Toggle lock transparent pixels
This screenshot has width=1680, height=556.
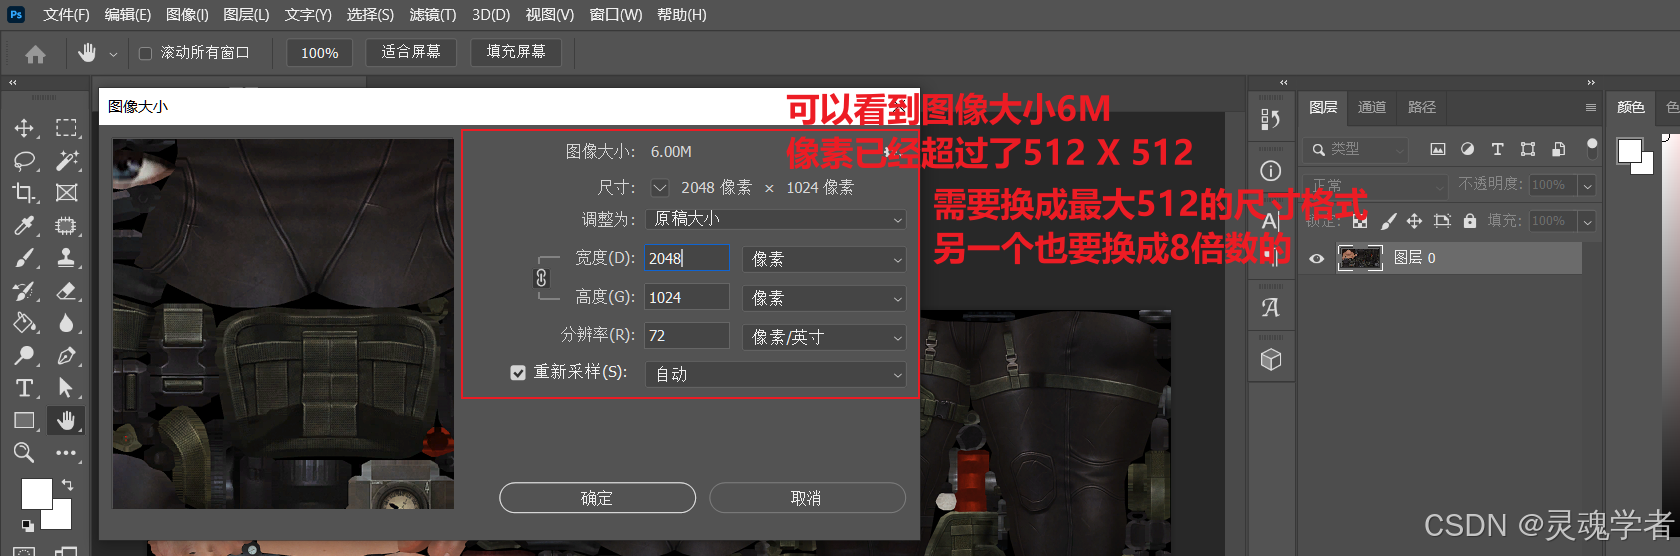coord(1360,221)
